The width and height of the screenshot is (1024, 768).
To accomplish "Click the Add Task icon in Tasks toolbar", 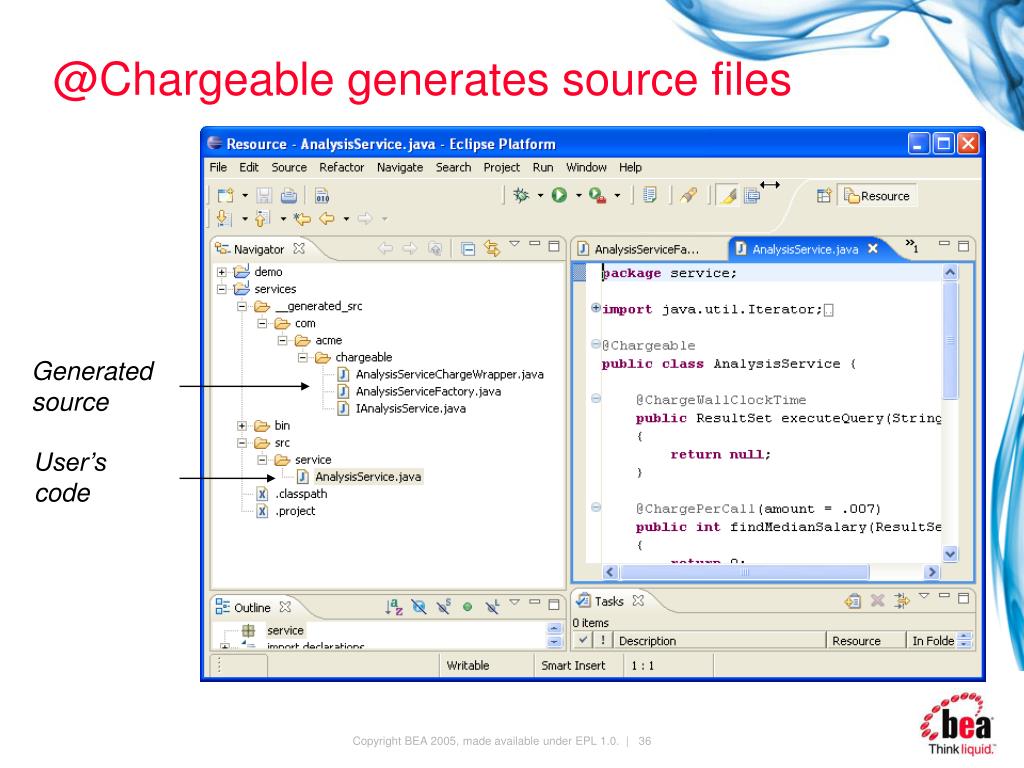I will (x=852, y=600).
